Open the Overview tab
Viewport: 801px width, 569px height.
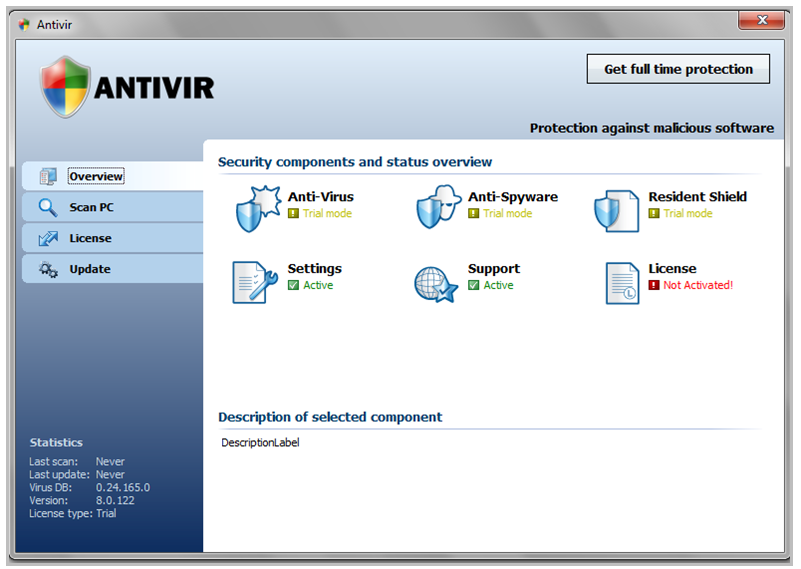[x=113, y=176]
